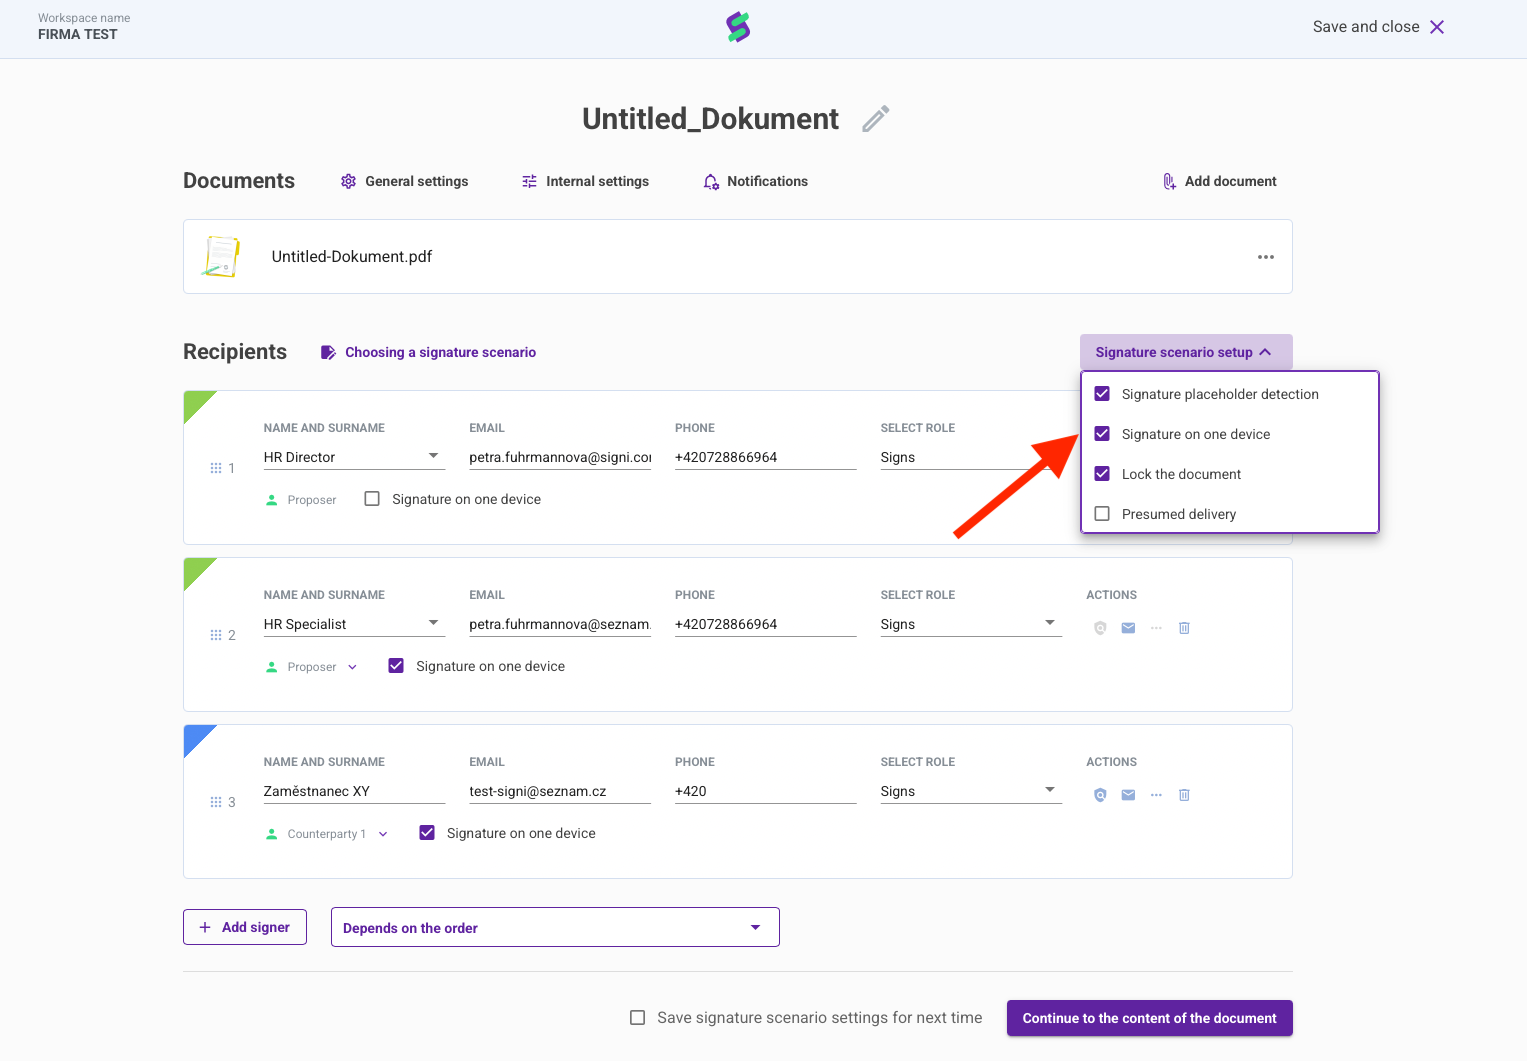Open the name dropdown arrow for HR Director
This screenshot has height=1061, width=1527.
[x=434, y=456]
